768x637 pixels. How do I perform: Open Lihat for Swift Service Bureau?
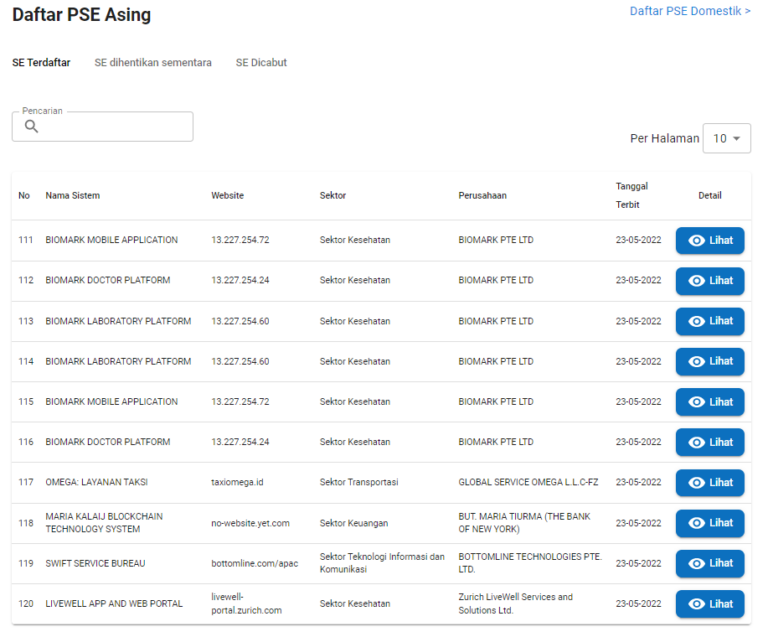coord(709,564)
